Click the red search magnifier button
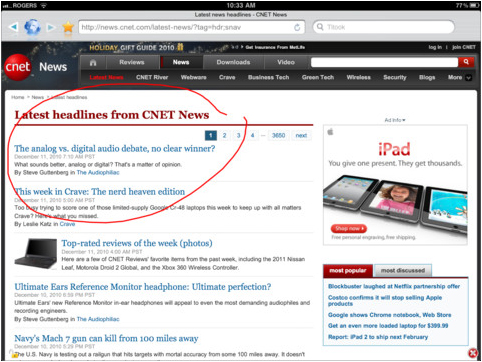 (x=466, y=62)
